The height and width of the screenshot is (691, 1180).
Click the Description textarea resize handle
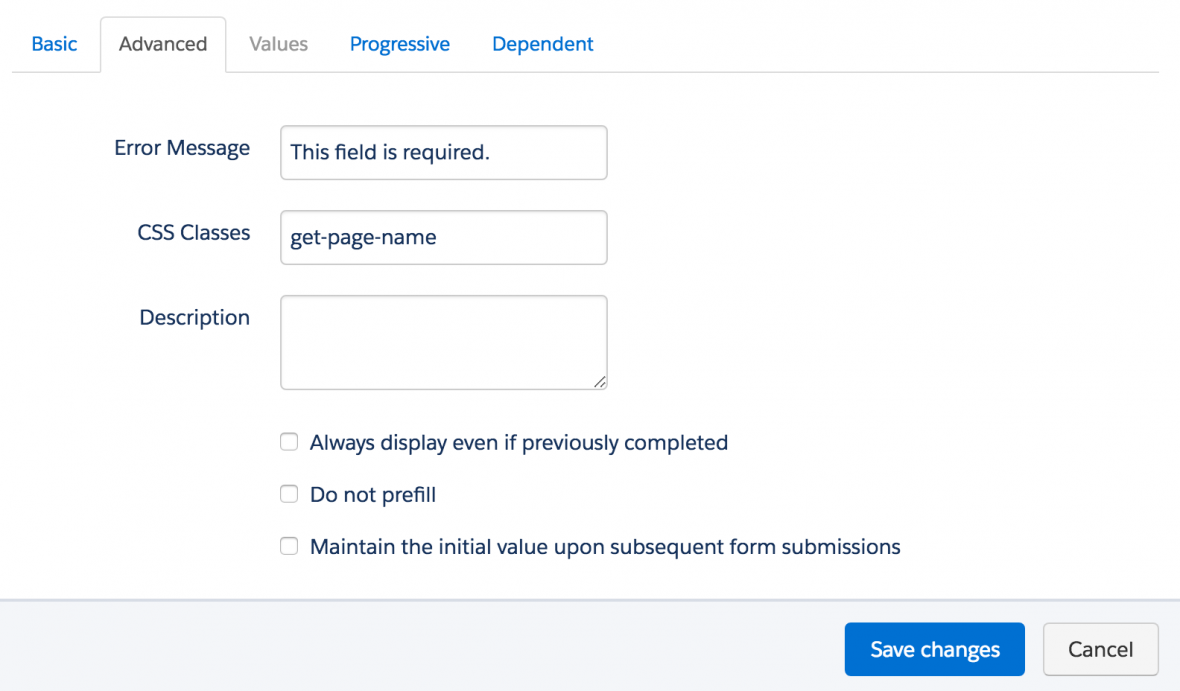click(600, 382)
